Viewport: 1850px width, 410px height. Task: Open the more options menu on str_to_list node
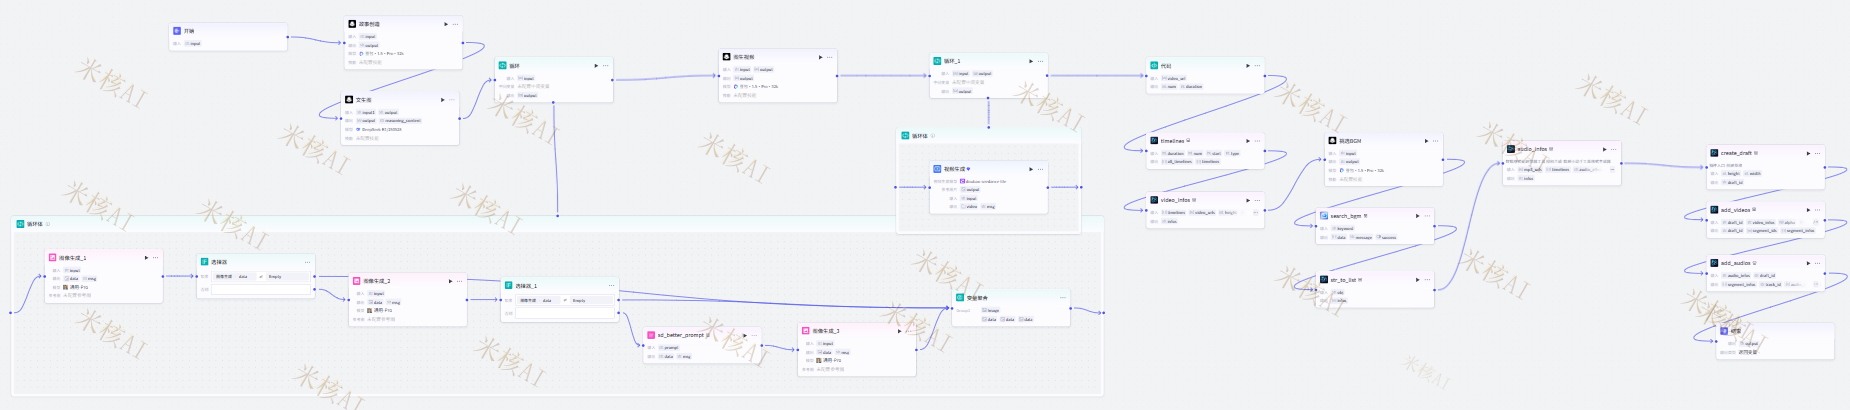click(x=1427, y=280)
